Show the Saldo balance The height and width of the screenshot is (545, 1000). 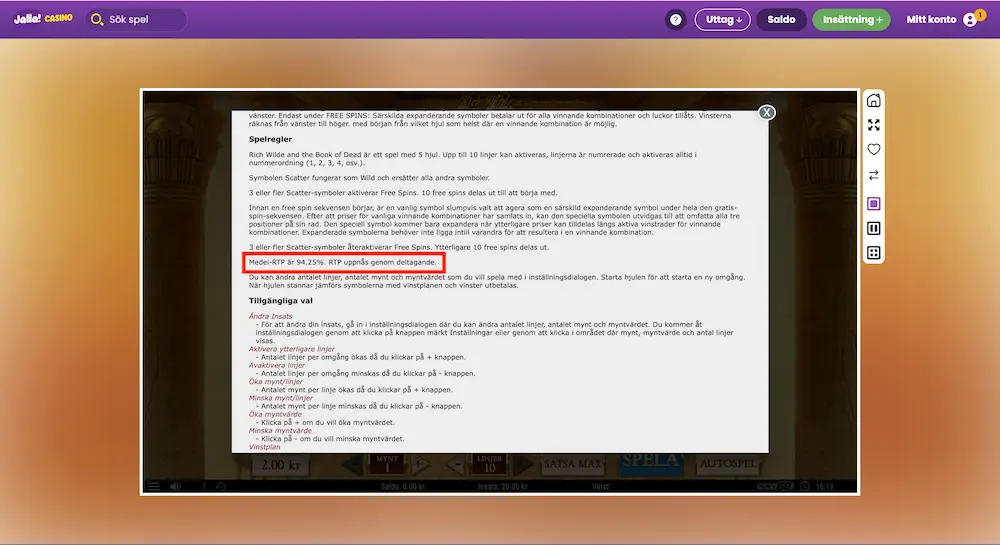pyautogui.click(x=781, y=20)
